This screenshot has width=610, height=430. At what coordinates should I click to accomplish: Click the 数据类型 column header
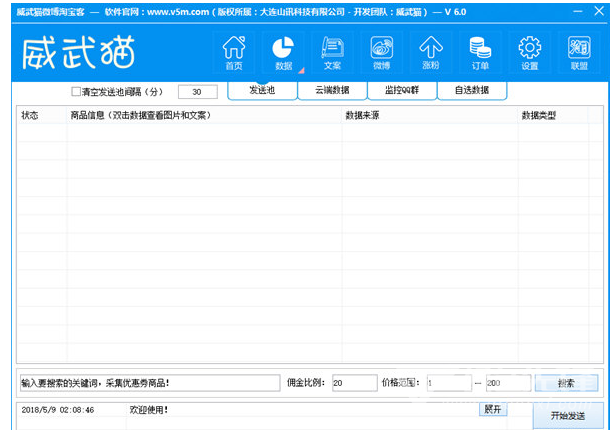(553, 115)
